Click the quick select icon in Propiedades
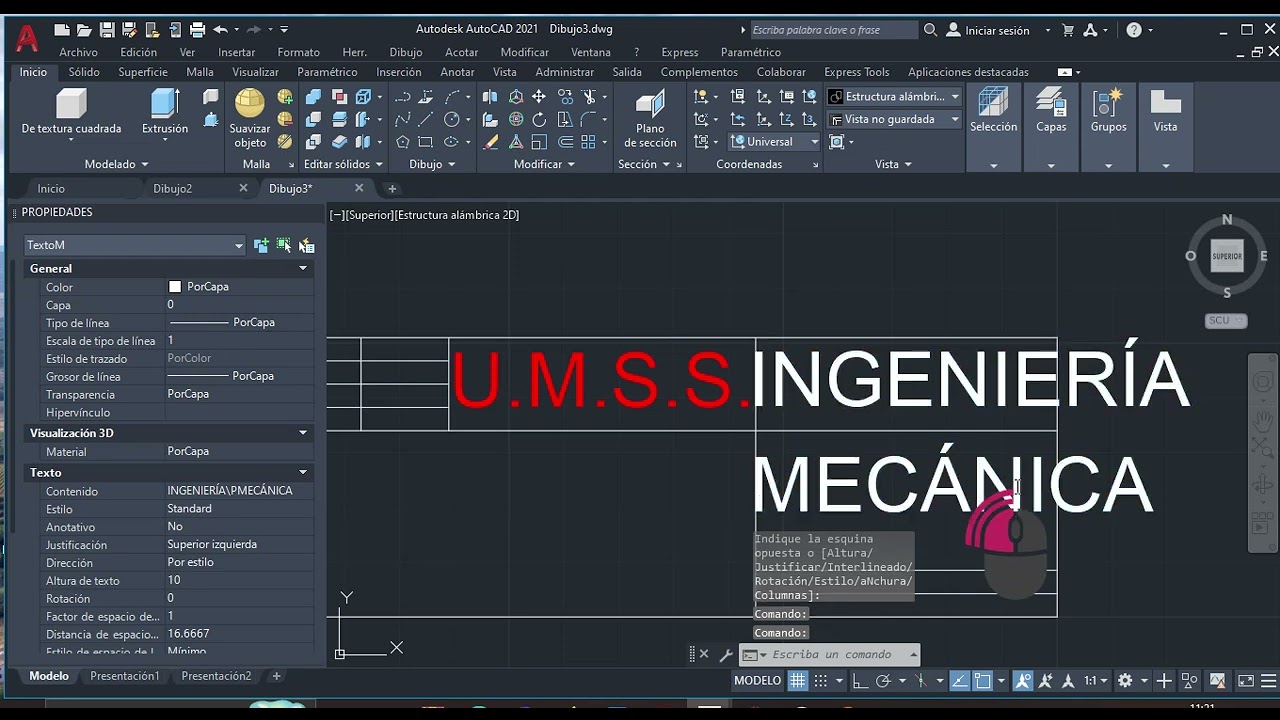 (x=306, y=245)
